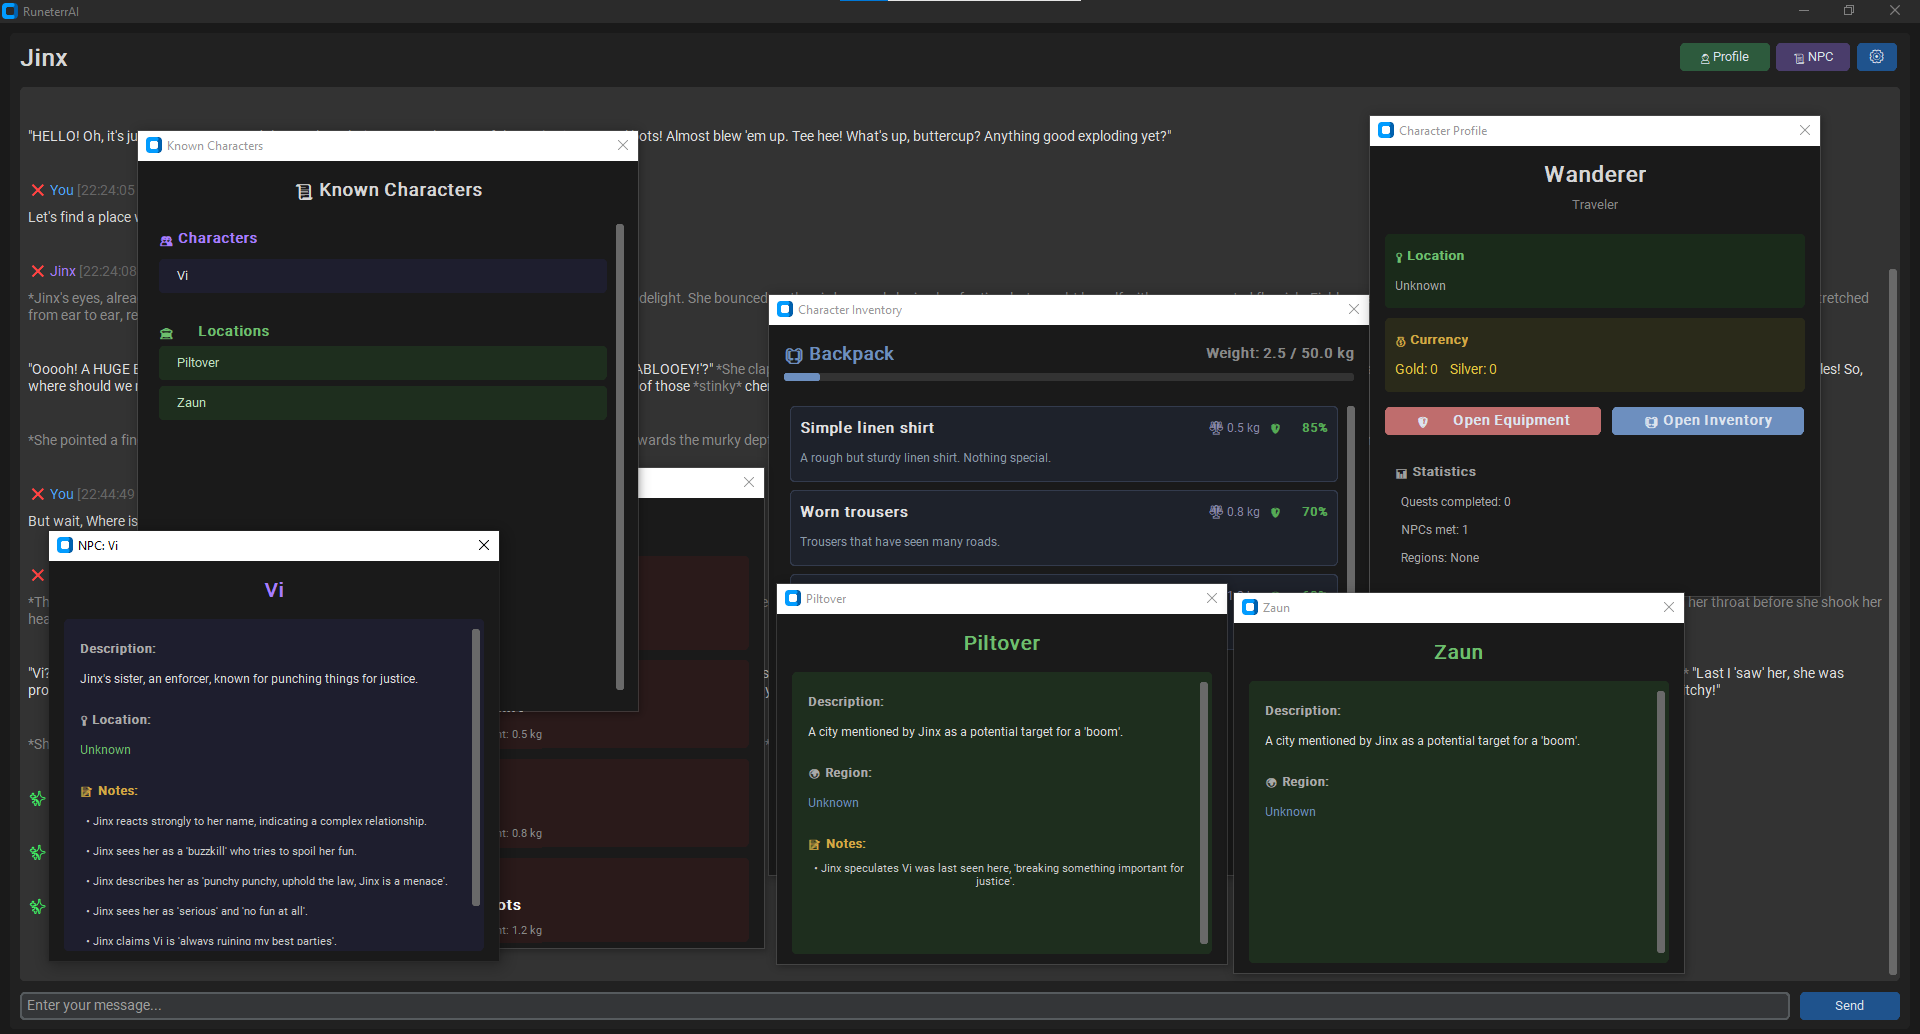Click the Known Characters heading scroll icon

point(304,191)
